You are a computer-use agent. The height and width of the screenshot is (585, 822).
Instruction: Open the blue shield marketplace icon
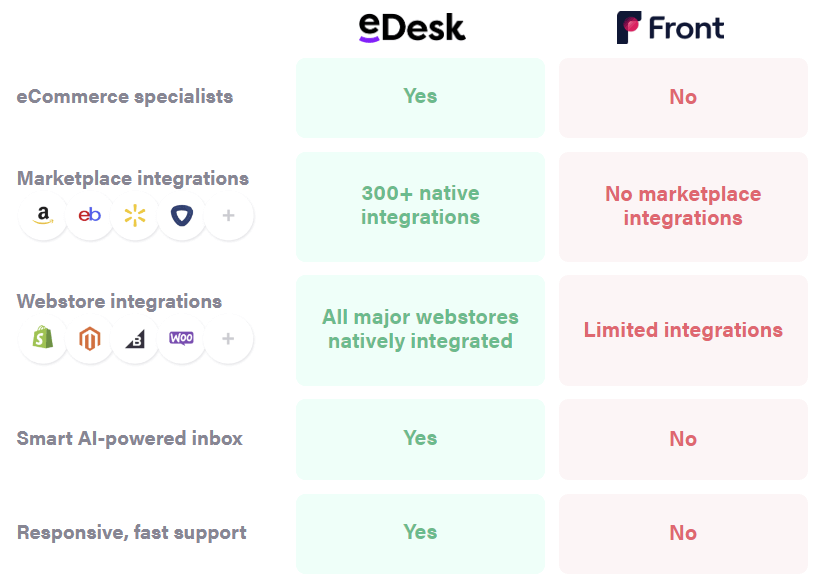point(181,215)
